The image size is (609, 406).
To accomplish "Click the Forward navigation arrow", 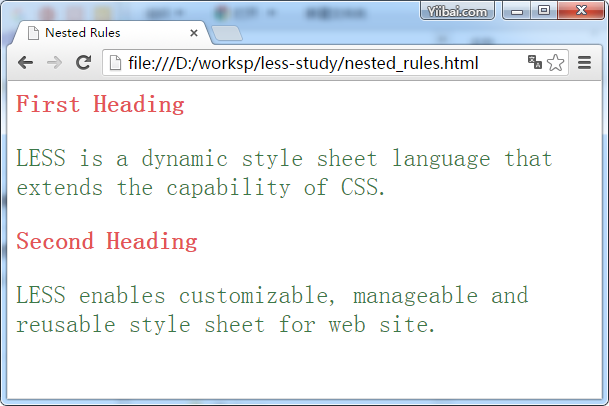I will (x=54, y=63).
